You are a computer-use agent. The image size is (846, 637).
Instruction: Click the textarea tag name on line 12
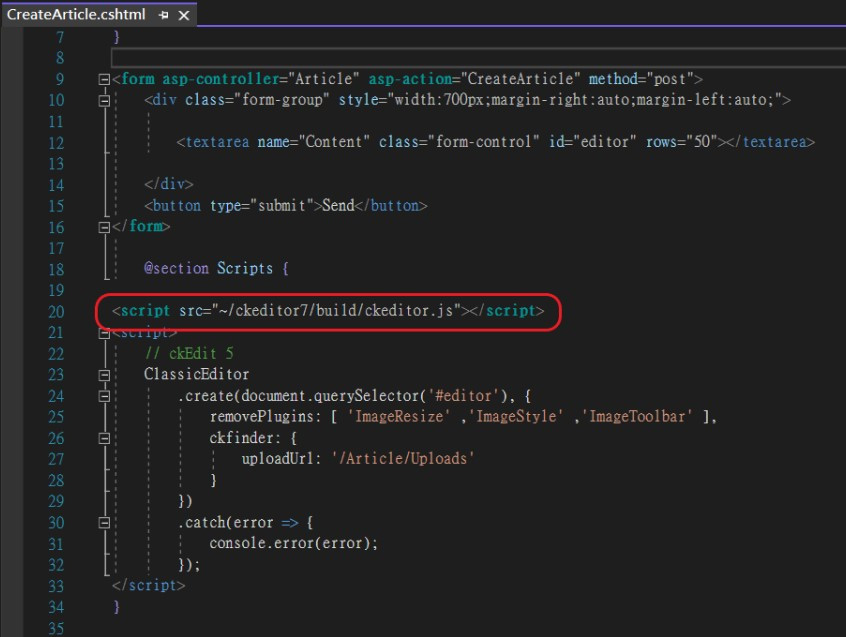coord(217,142)
